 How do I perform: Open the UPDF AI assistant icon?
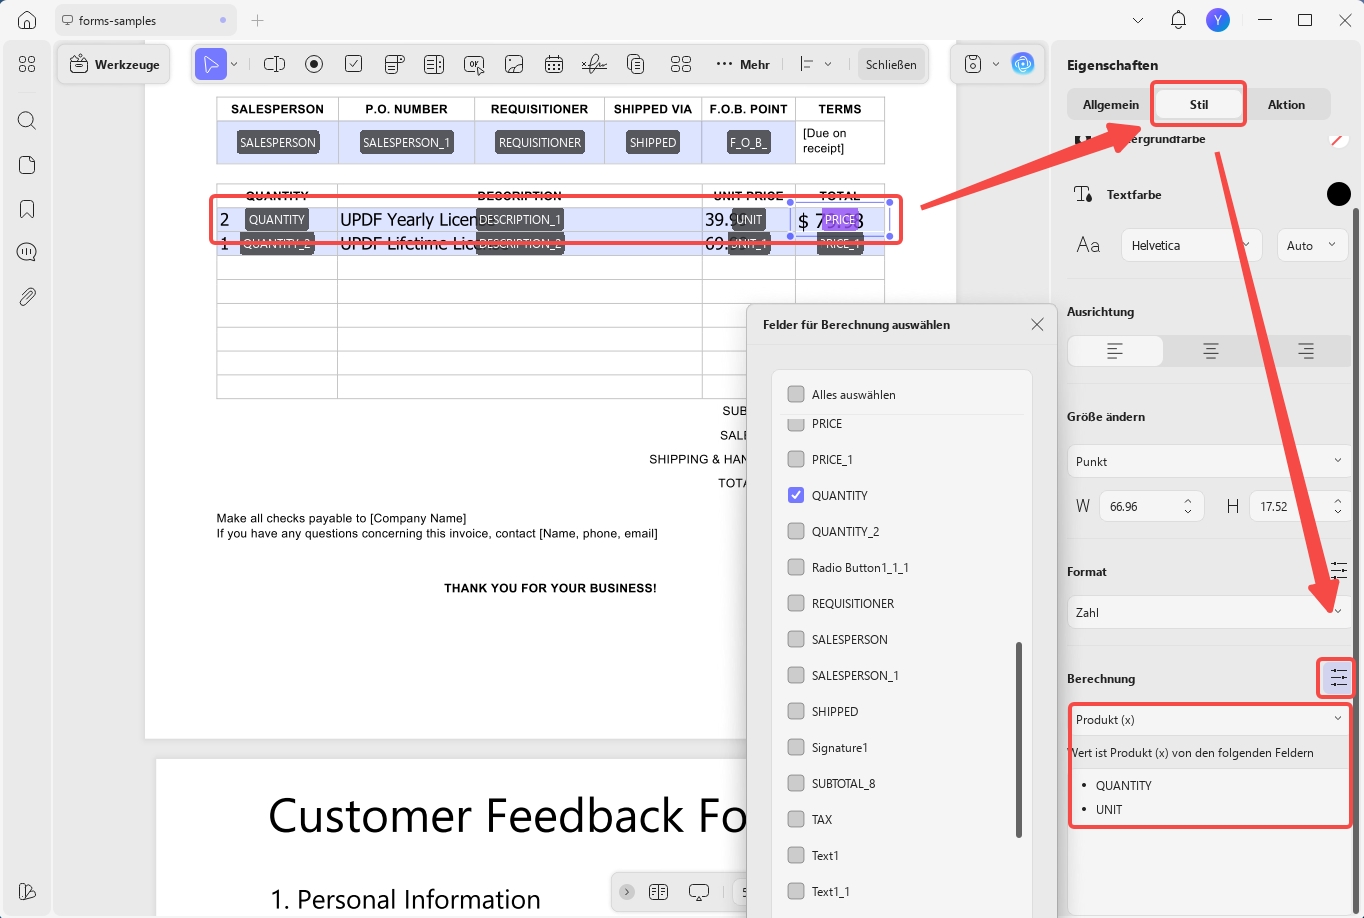tap(1022, 64)
